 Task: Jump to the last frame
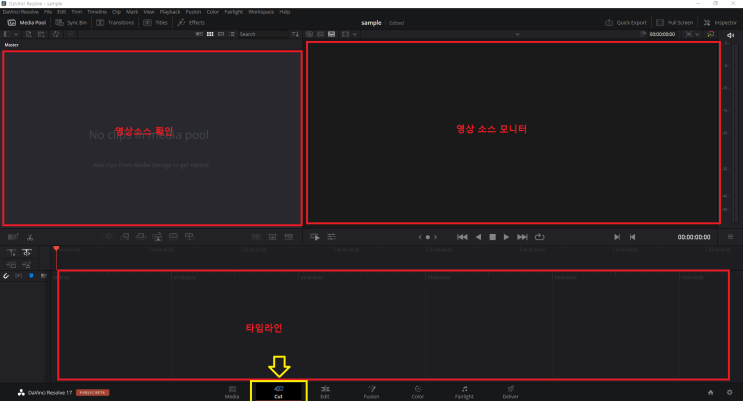[x=522, y=237]
